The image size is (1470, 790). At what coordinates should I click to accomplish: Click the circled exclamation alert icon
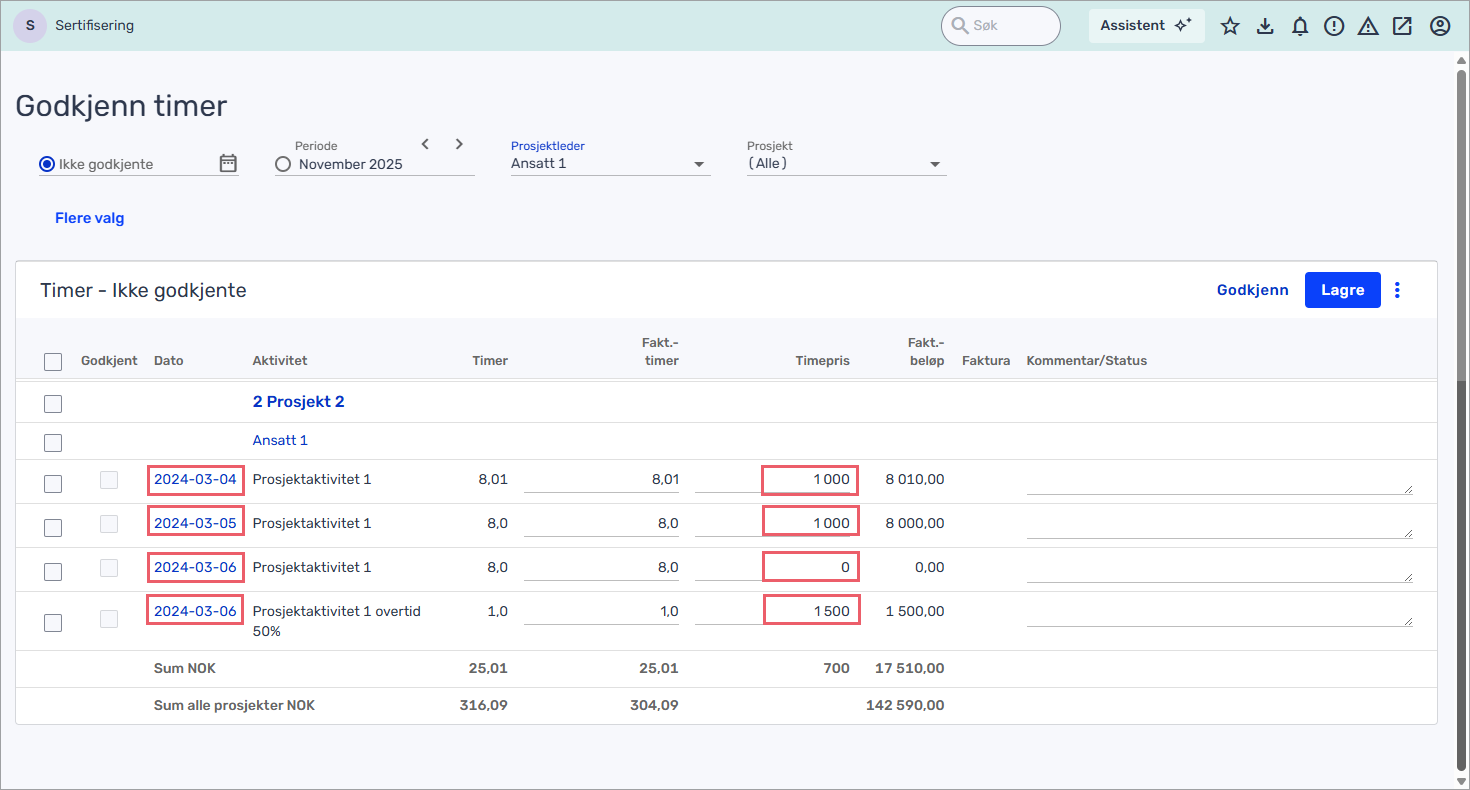pos(1334,27)
